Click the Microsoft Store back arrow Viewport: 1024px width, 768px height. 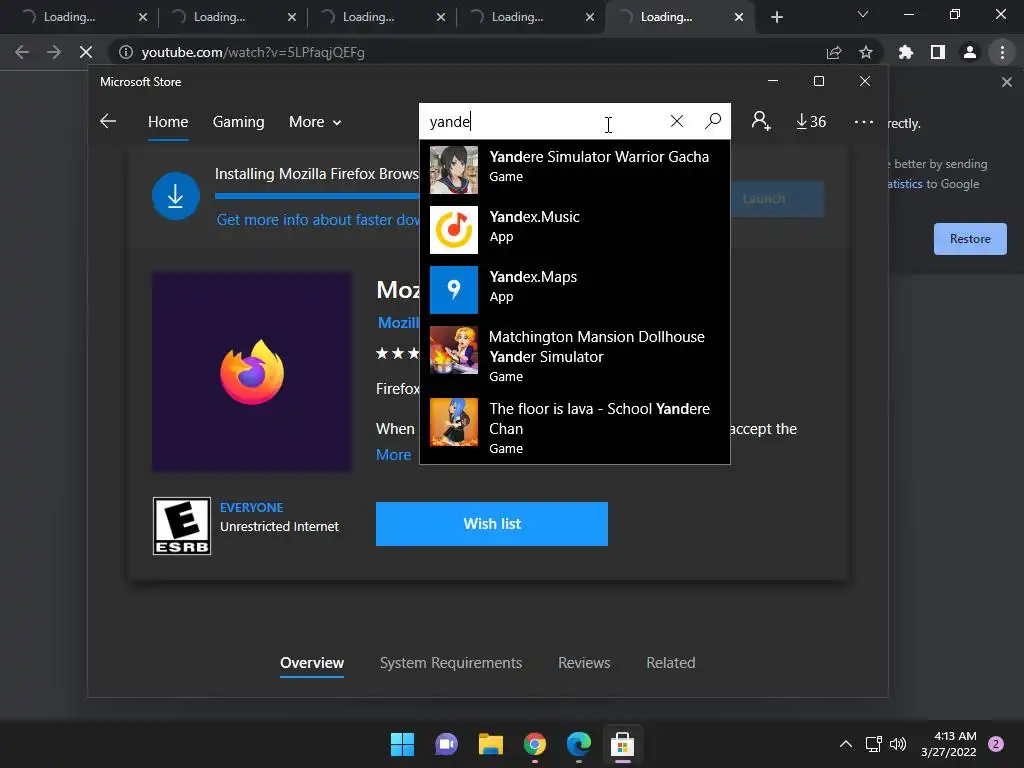pyautogui.click(x=108, y=121)
